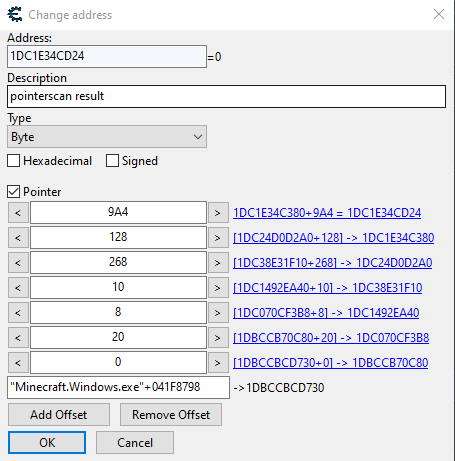This screenshot has height=461, width=455.
Task: Confirm with the OK button
Action: [47, 443]
